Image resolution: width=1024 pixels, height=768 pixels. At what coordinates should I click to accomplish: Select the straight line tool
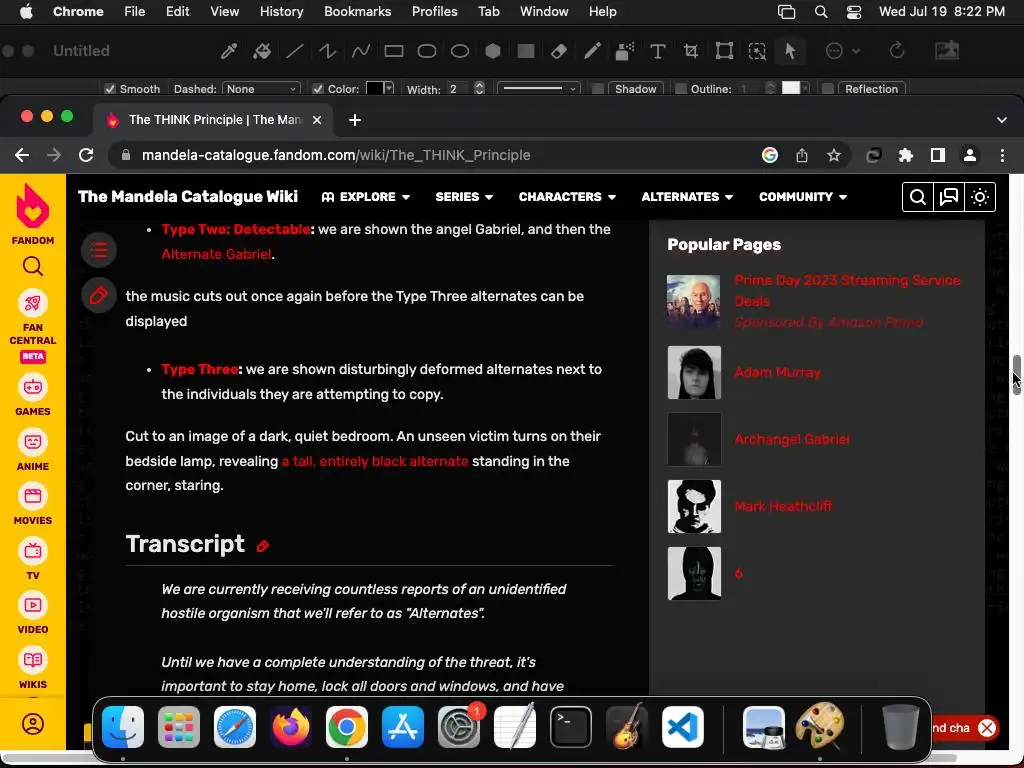pyautogui.click(x=295, y=51)
